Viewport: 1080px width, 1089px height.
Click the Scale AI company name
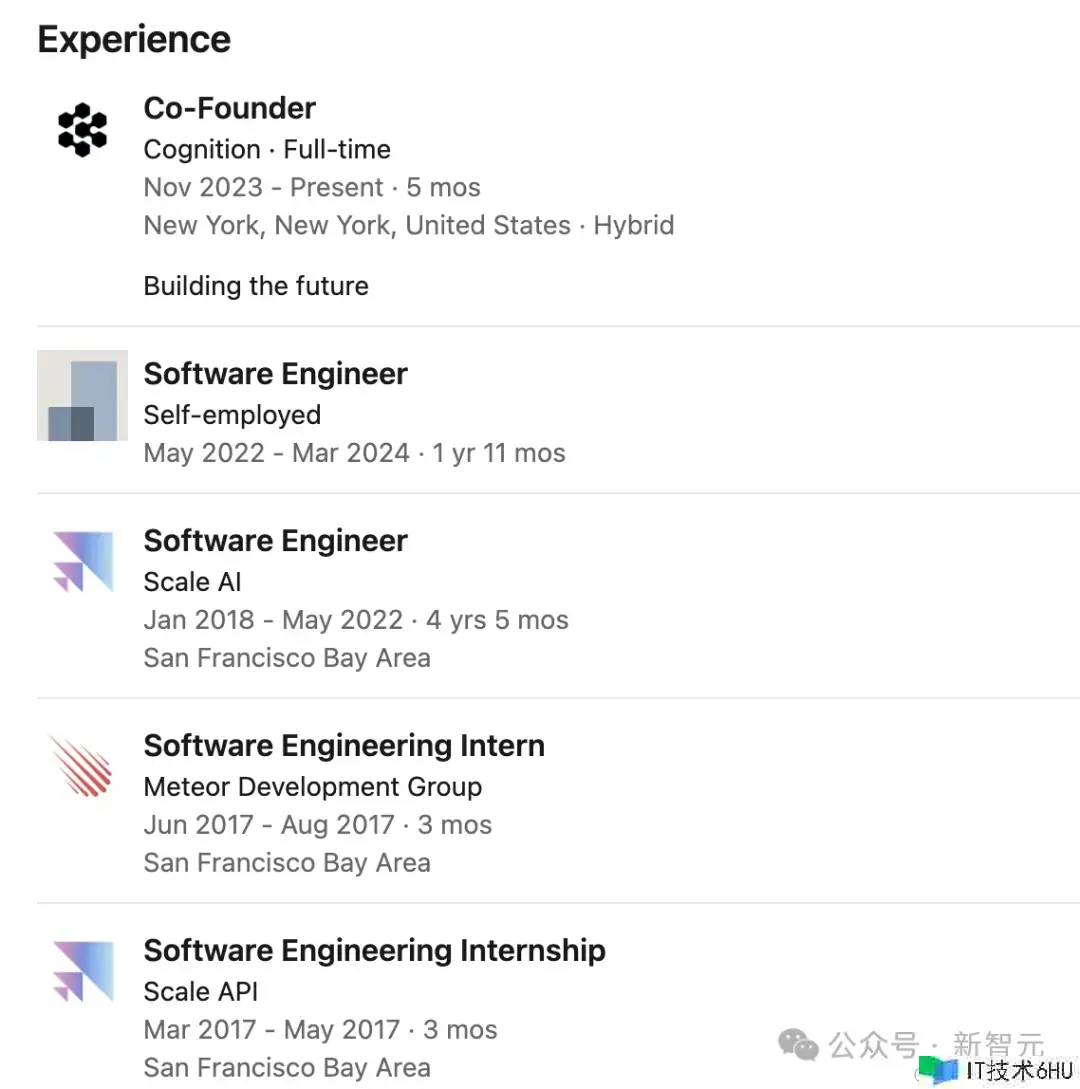(193, 582)
